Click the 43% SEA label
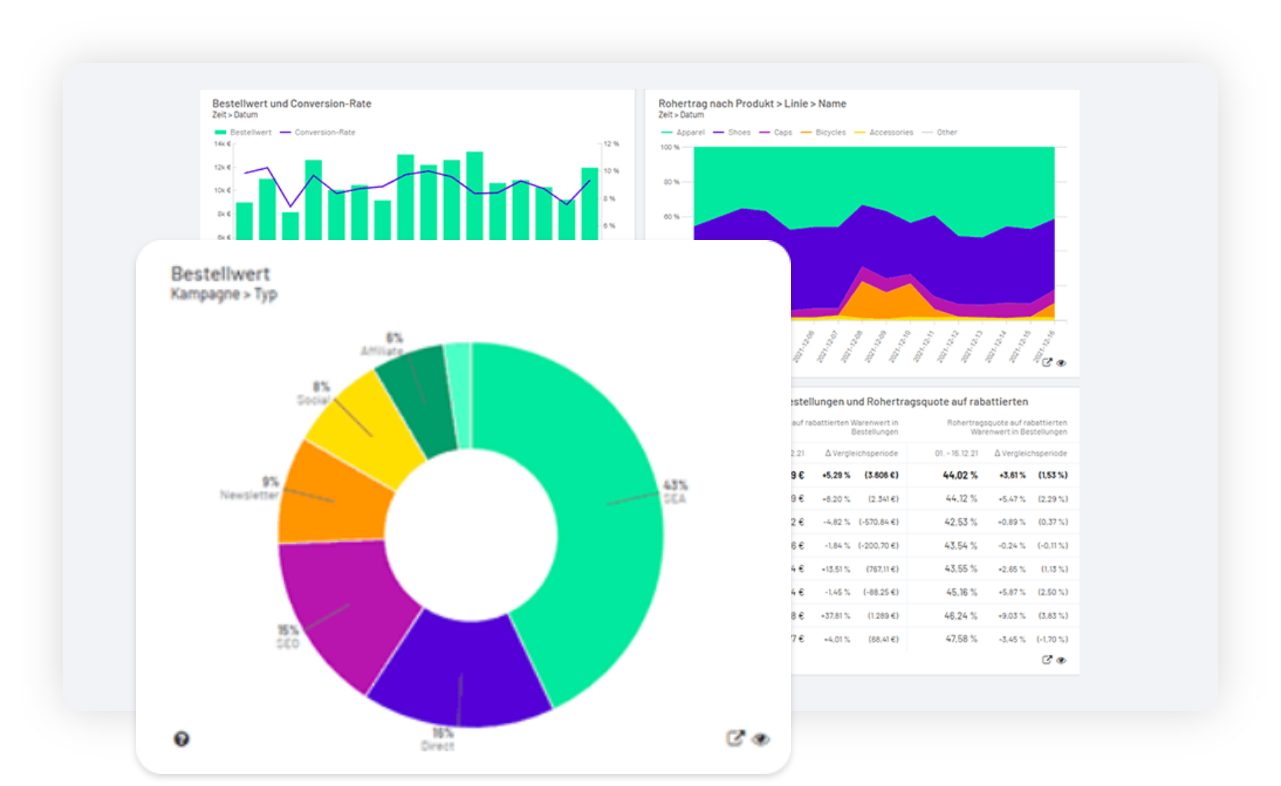Image resolution: width=1281 pixels, height=786 pixels. [675, 491]
